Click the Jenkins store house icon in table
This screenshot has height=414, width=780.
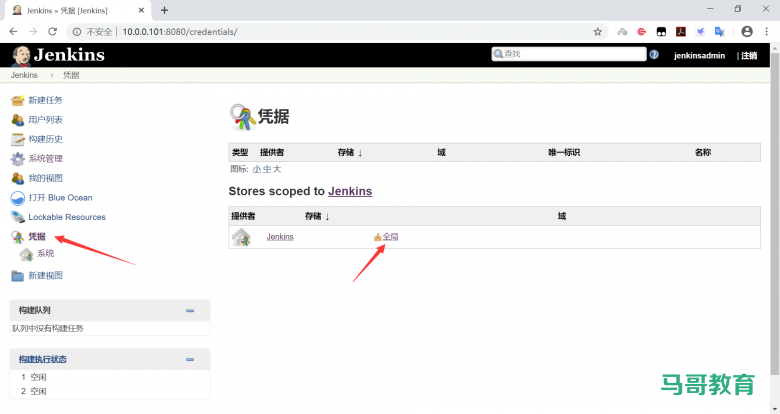(x=241, y=237)
